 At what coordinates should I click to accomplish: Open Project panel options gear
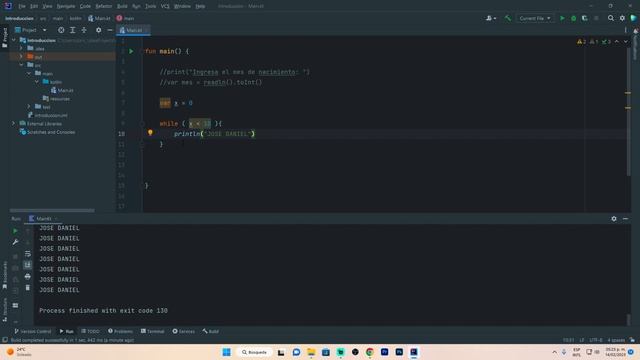point(98,30)
